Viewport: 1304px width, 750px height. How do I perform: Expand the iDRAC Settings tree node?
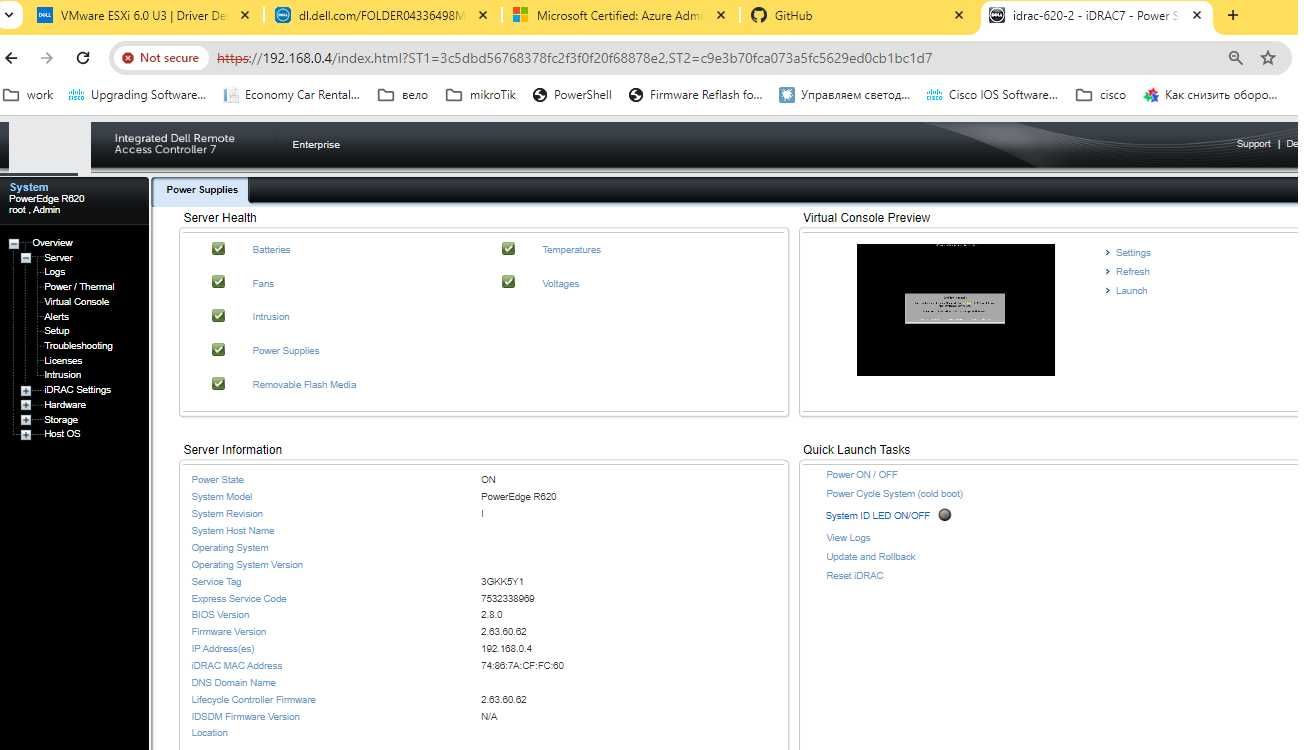[x=26, y=390]
